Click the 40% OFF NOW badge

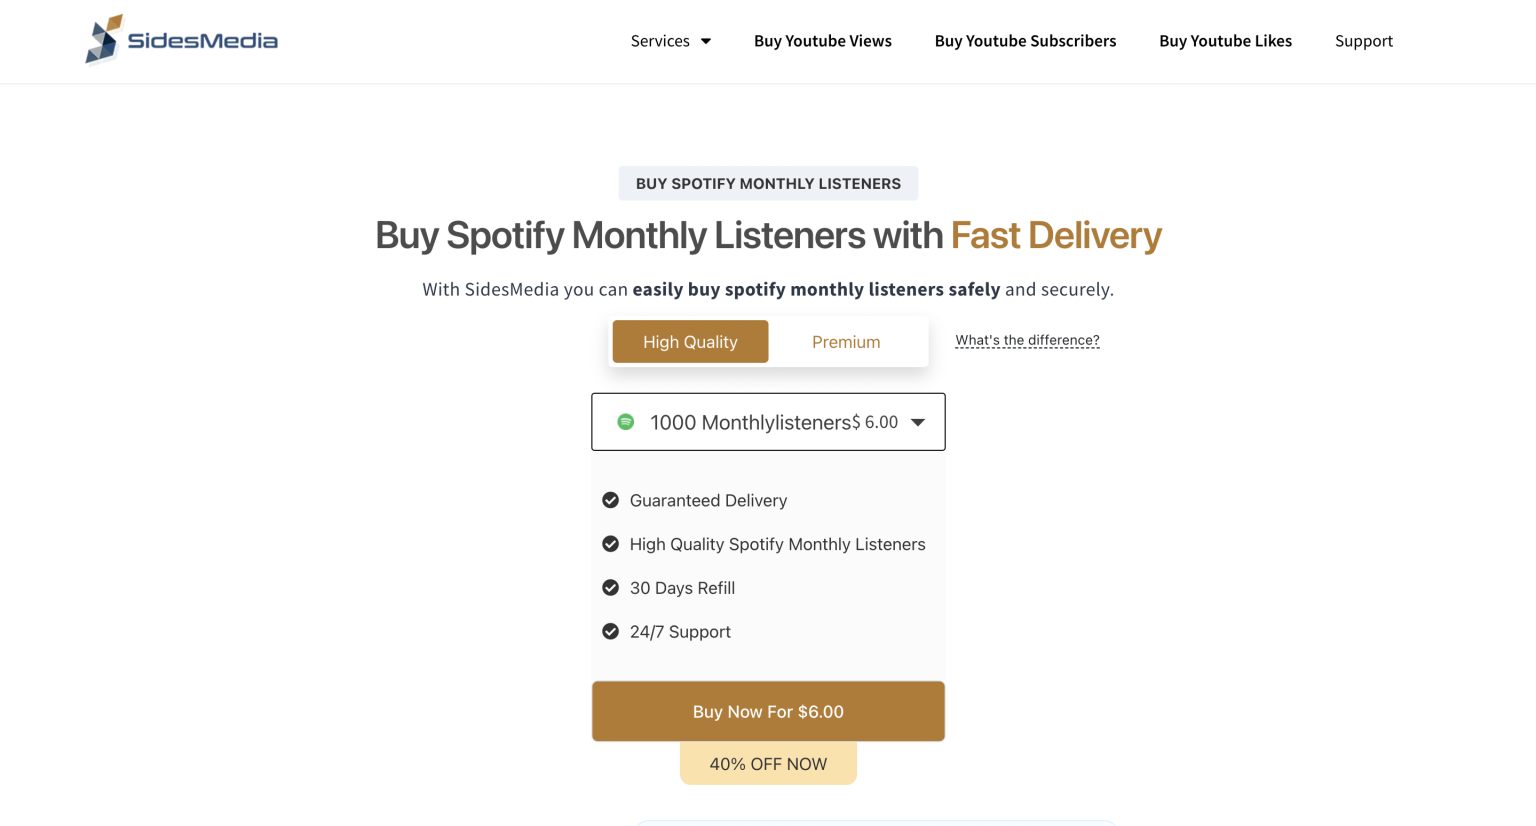coord(768,763)
